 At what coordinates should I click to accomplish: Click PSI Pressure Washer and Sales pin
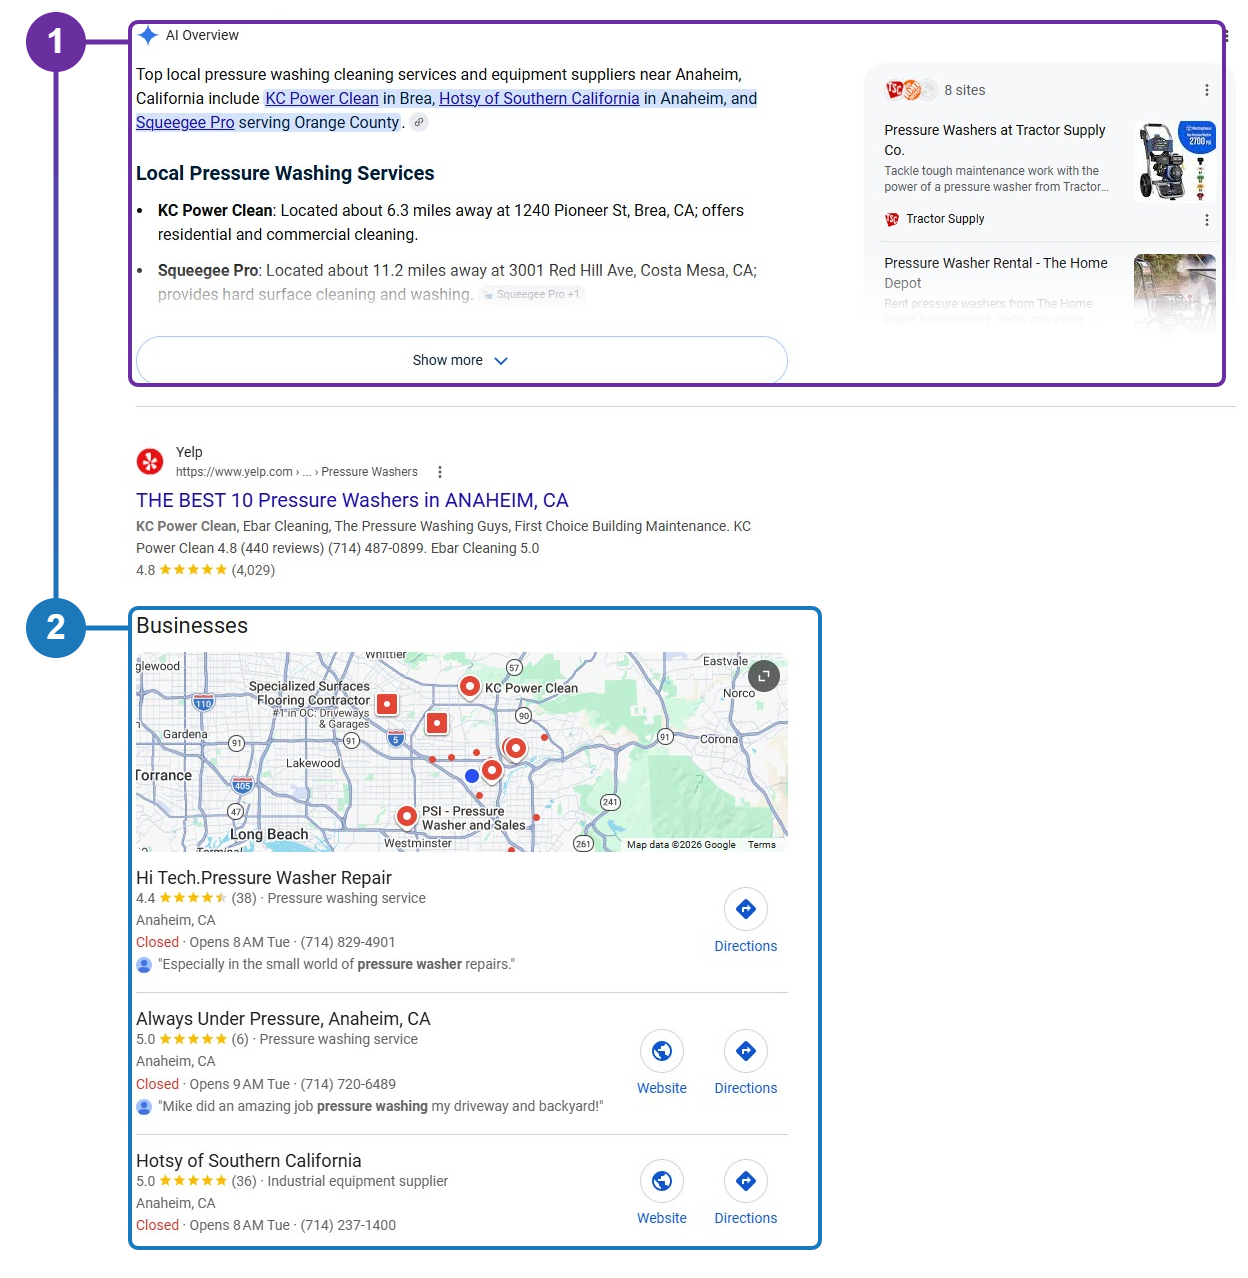[407, 816]
